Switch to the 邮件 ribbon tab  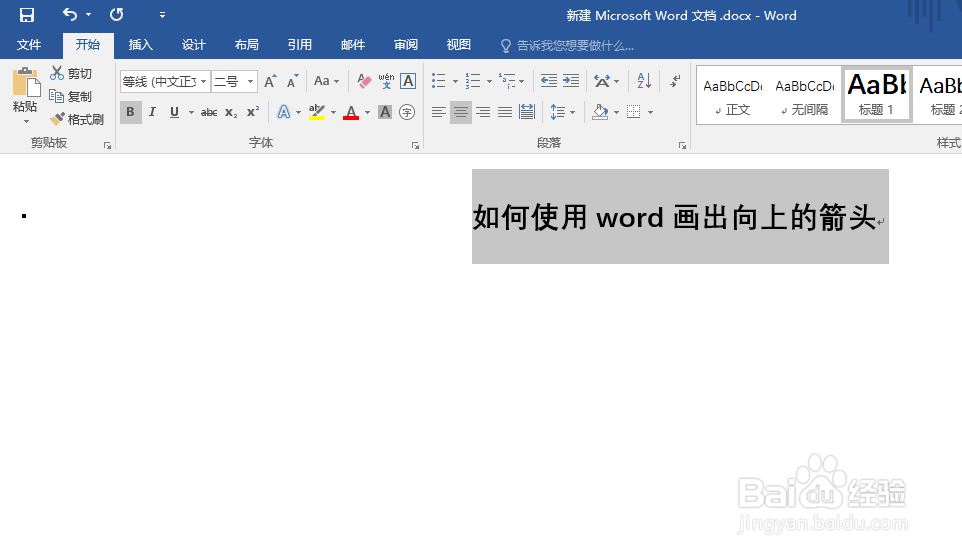(353, 45)
